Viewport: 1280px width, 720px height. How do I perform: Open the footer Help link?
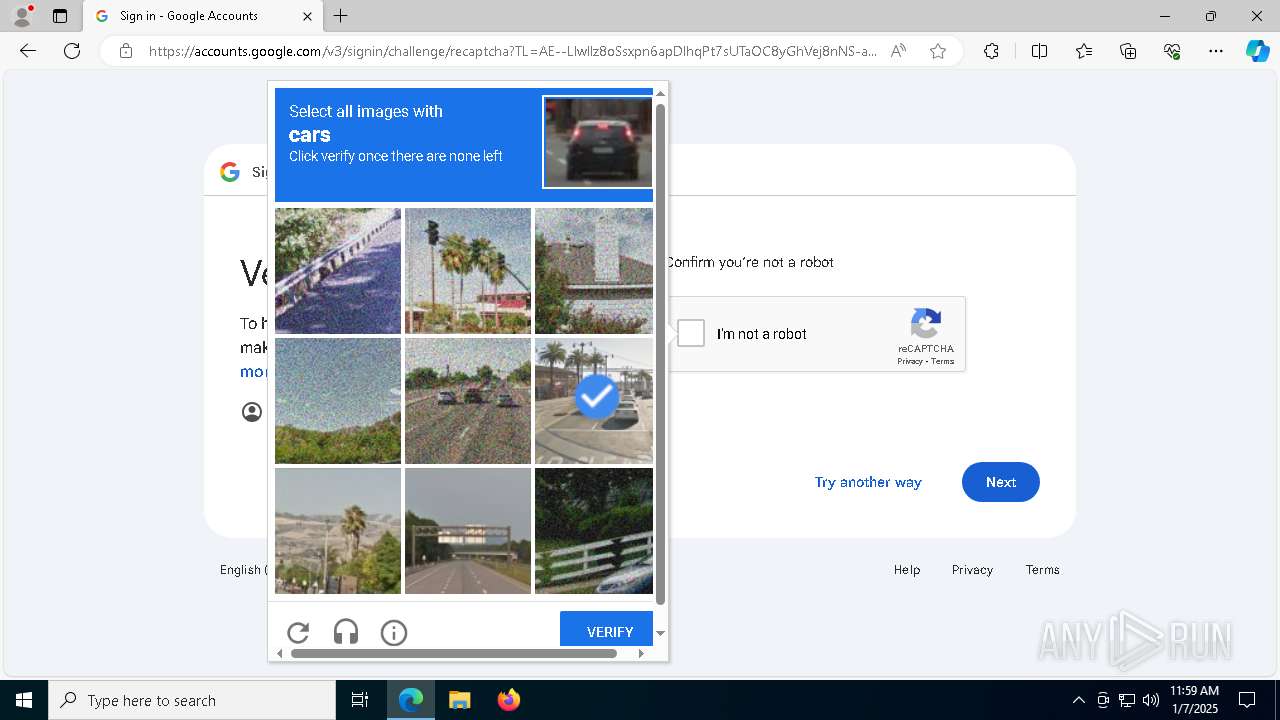click(x=907, y=570)
